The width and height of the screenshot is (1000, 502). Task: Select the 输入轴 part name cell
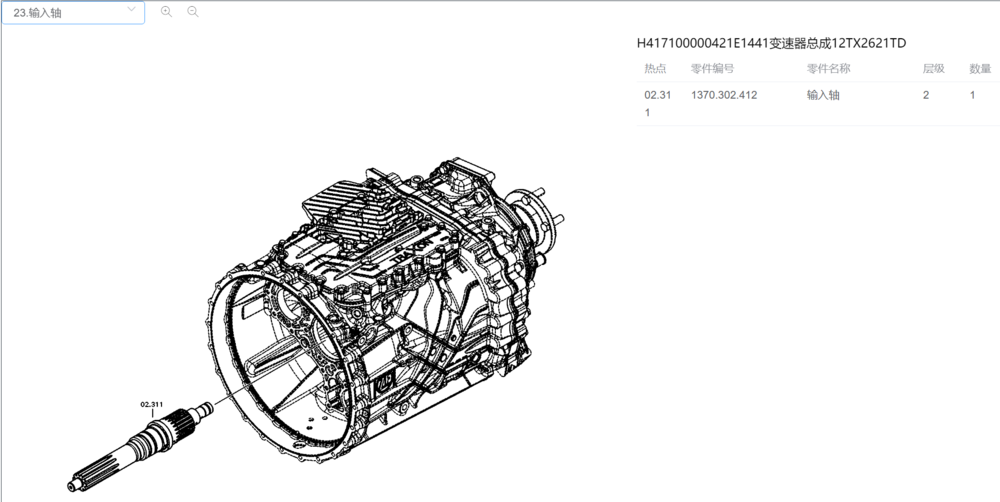click(x=823, y=95)
